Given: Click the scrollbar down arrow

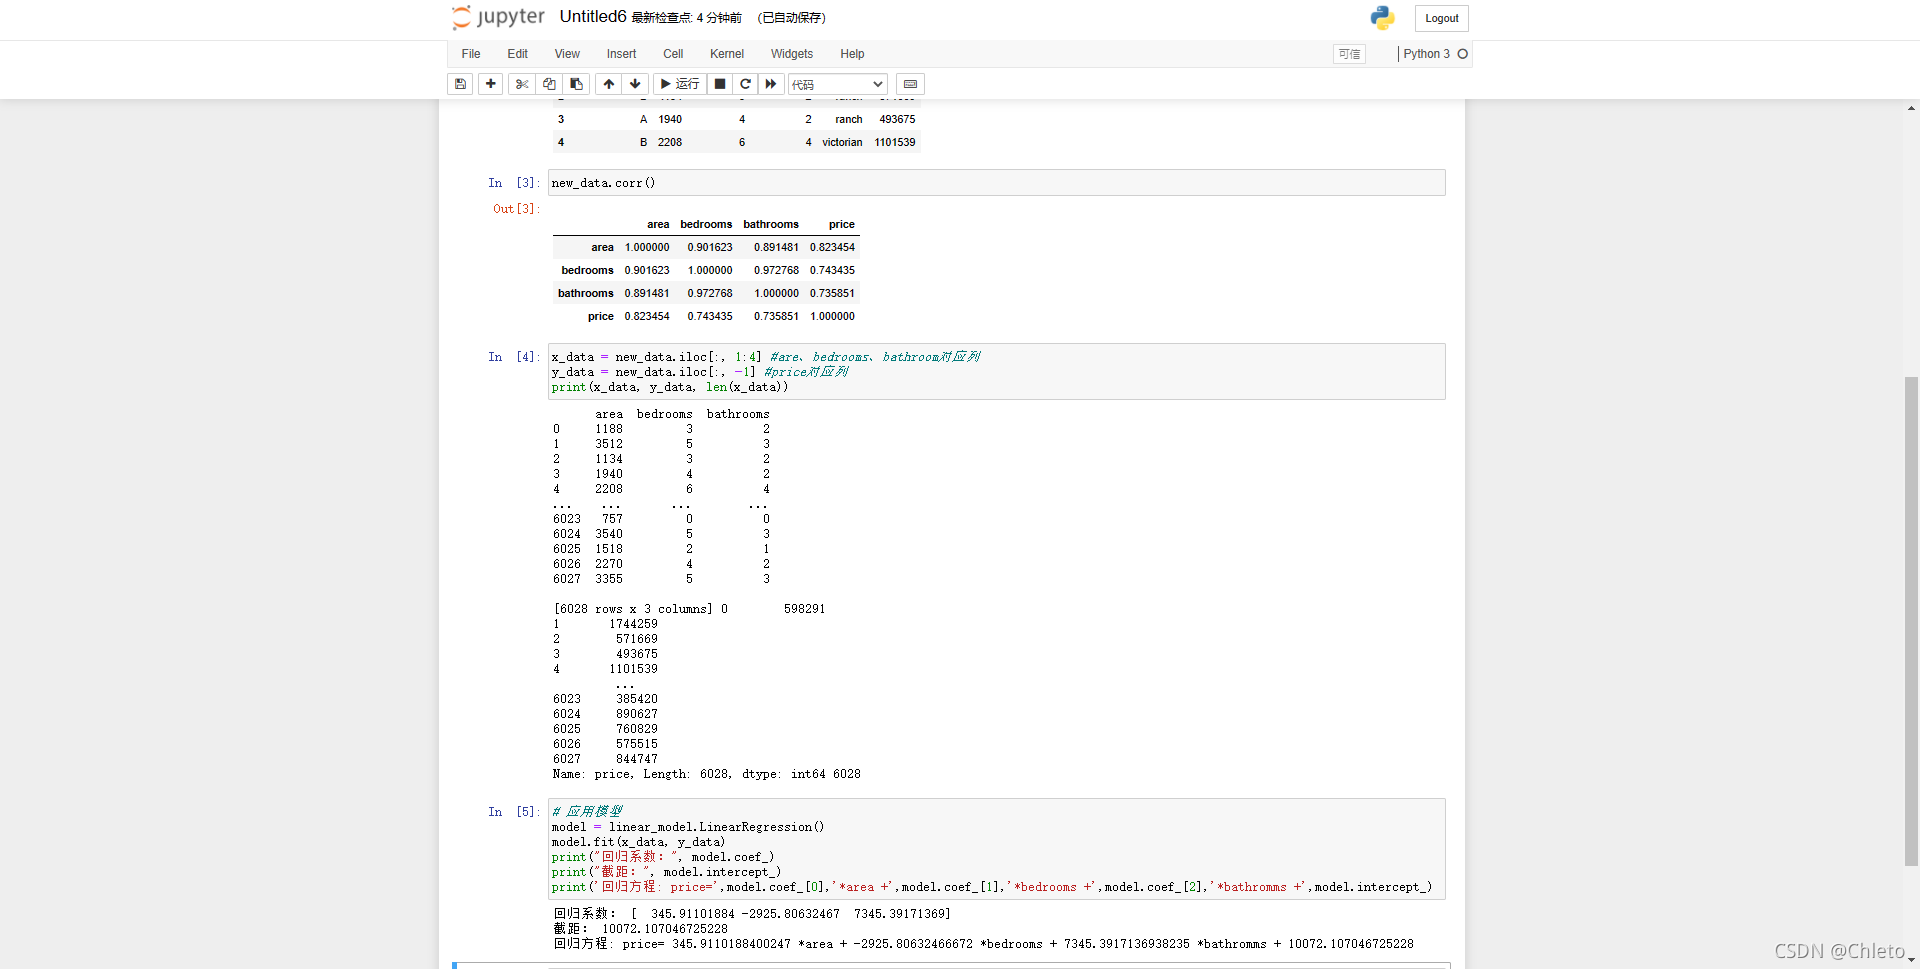Looking at the screenshot, I should 1911,960.
